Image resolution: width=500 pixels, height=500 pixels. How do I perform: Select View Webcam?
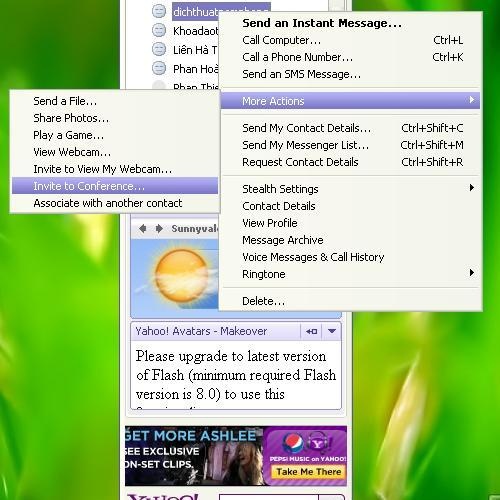(115, 152)
